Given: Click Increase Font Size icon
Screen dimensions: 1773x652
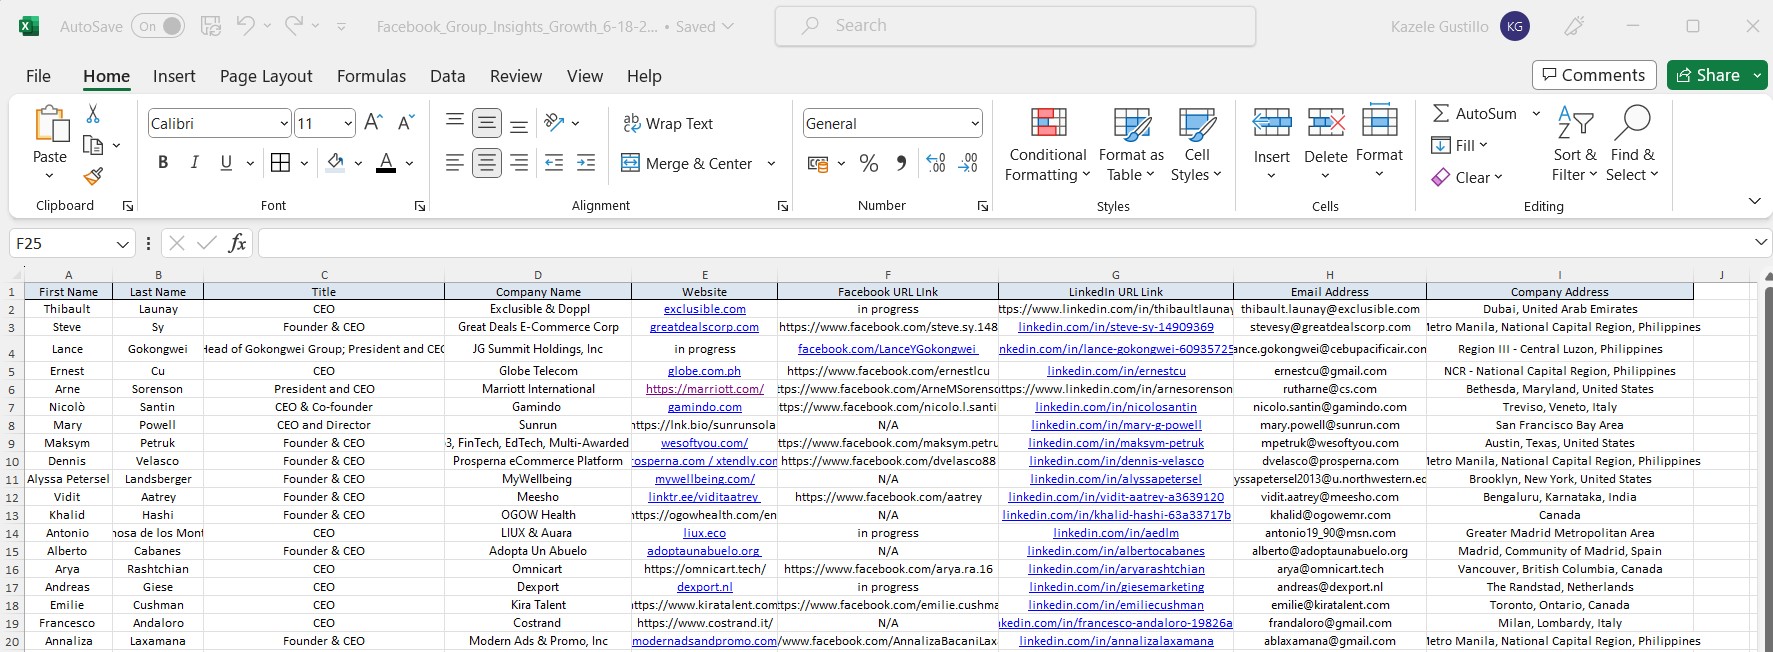Looking at the screenshot, I should tap(373, 123).
